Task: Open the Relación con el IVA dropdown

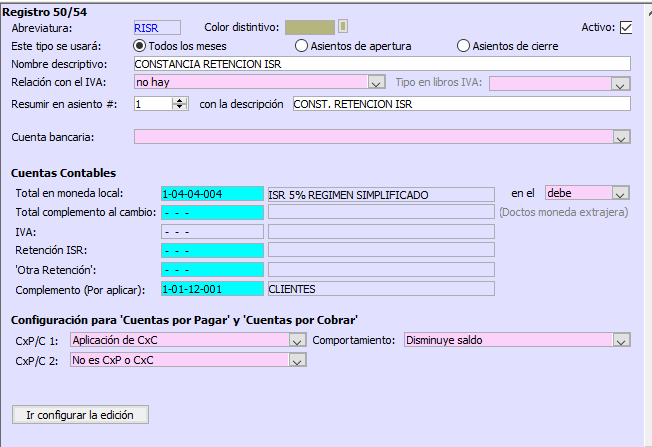Action: click(x=376, y=83)
